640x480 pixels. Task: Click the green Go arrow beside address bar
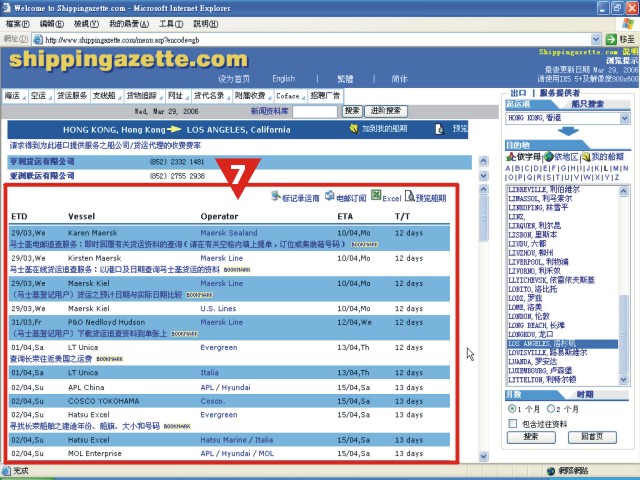tap(611, 40)
